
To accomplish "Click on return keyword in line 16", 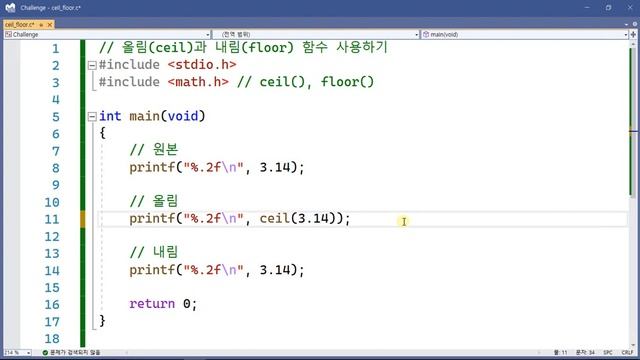I will [x=152, y=304].
